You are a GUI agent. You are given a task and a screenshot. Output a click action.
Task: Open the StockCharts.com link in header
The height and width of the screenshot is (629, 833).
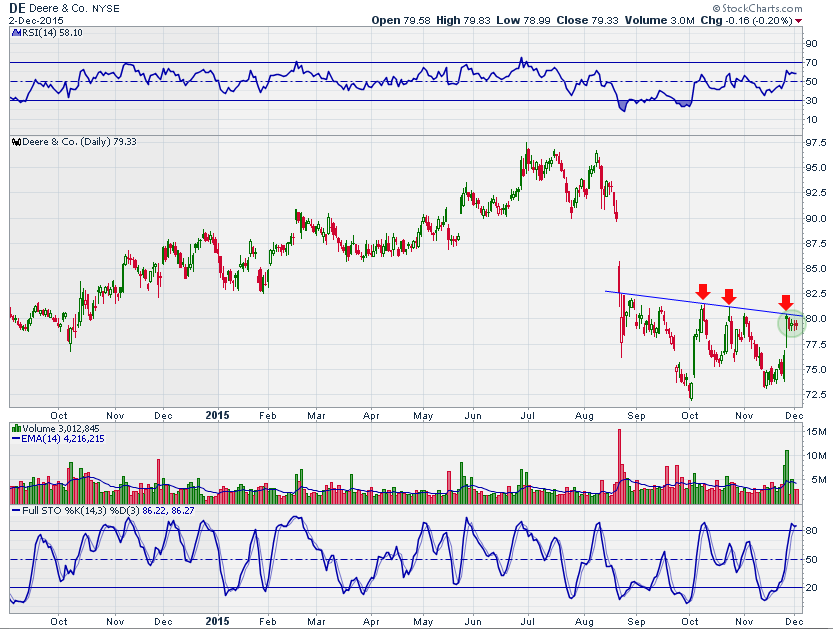pos(758,8)
